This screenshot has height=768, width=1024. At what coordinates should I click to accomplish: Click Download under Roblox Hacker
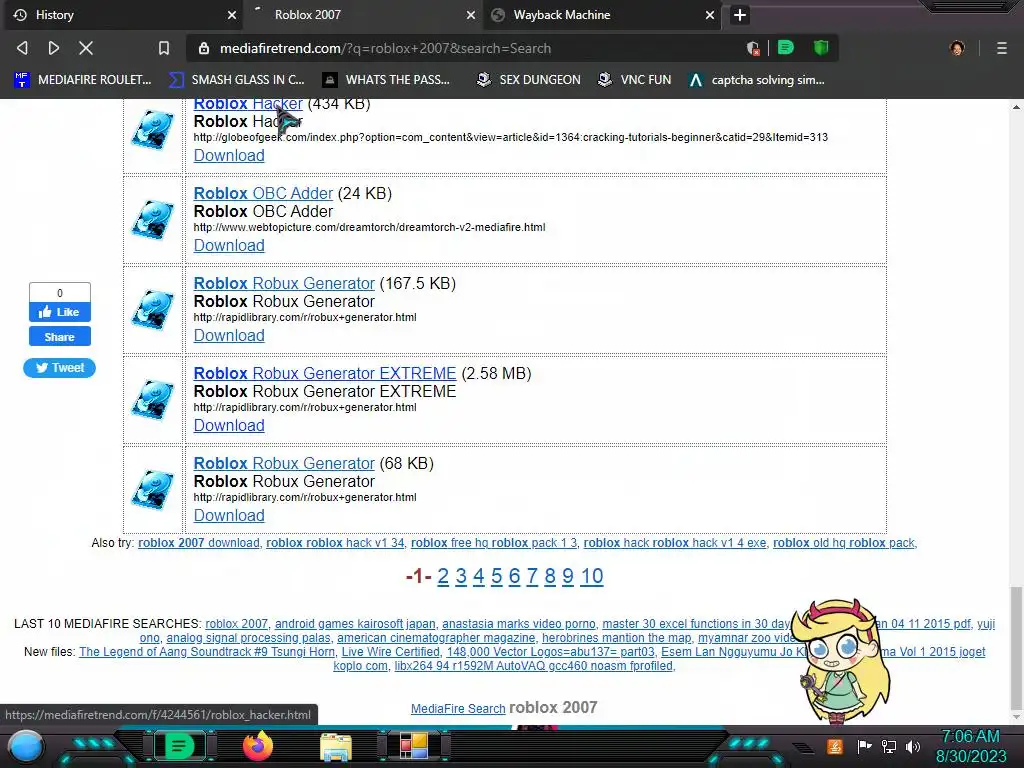pos(229,155)
